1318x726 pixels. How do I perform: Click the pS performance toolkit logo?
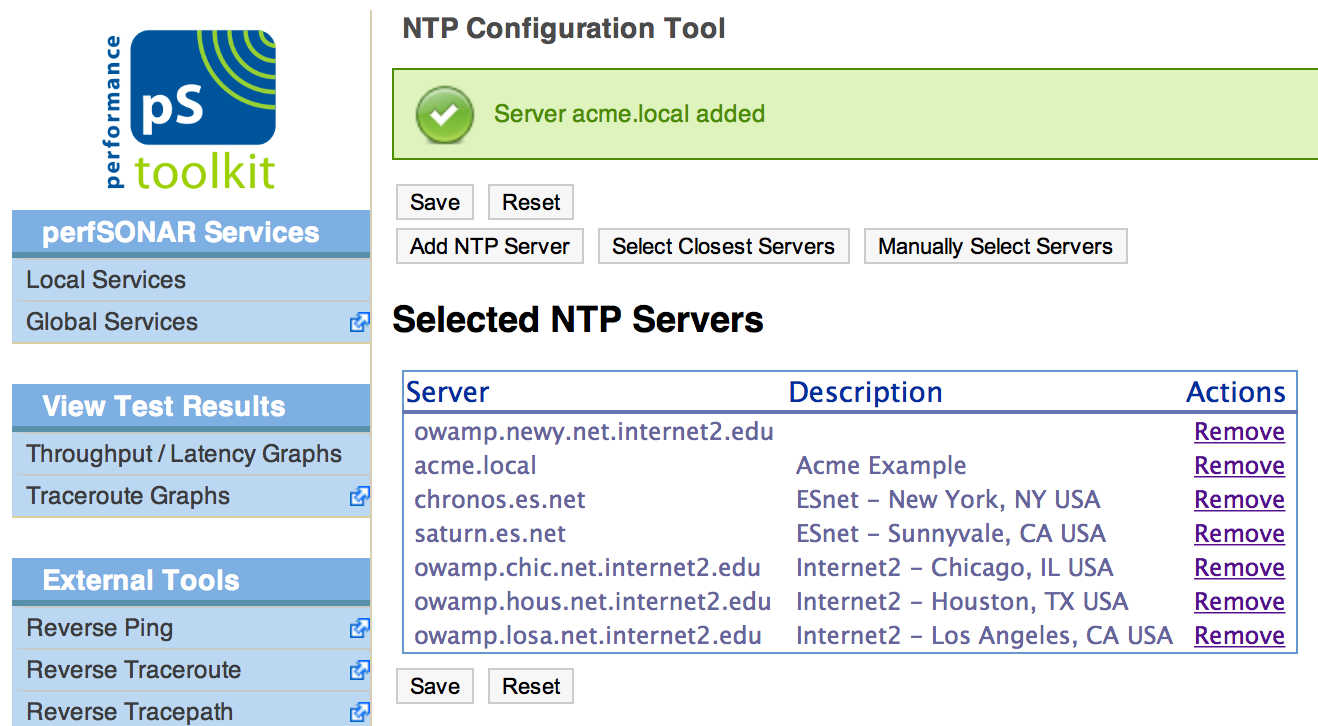(x=190, y=110)
